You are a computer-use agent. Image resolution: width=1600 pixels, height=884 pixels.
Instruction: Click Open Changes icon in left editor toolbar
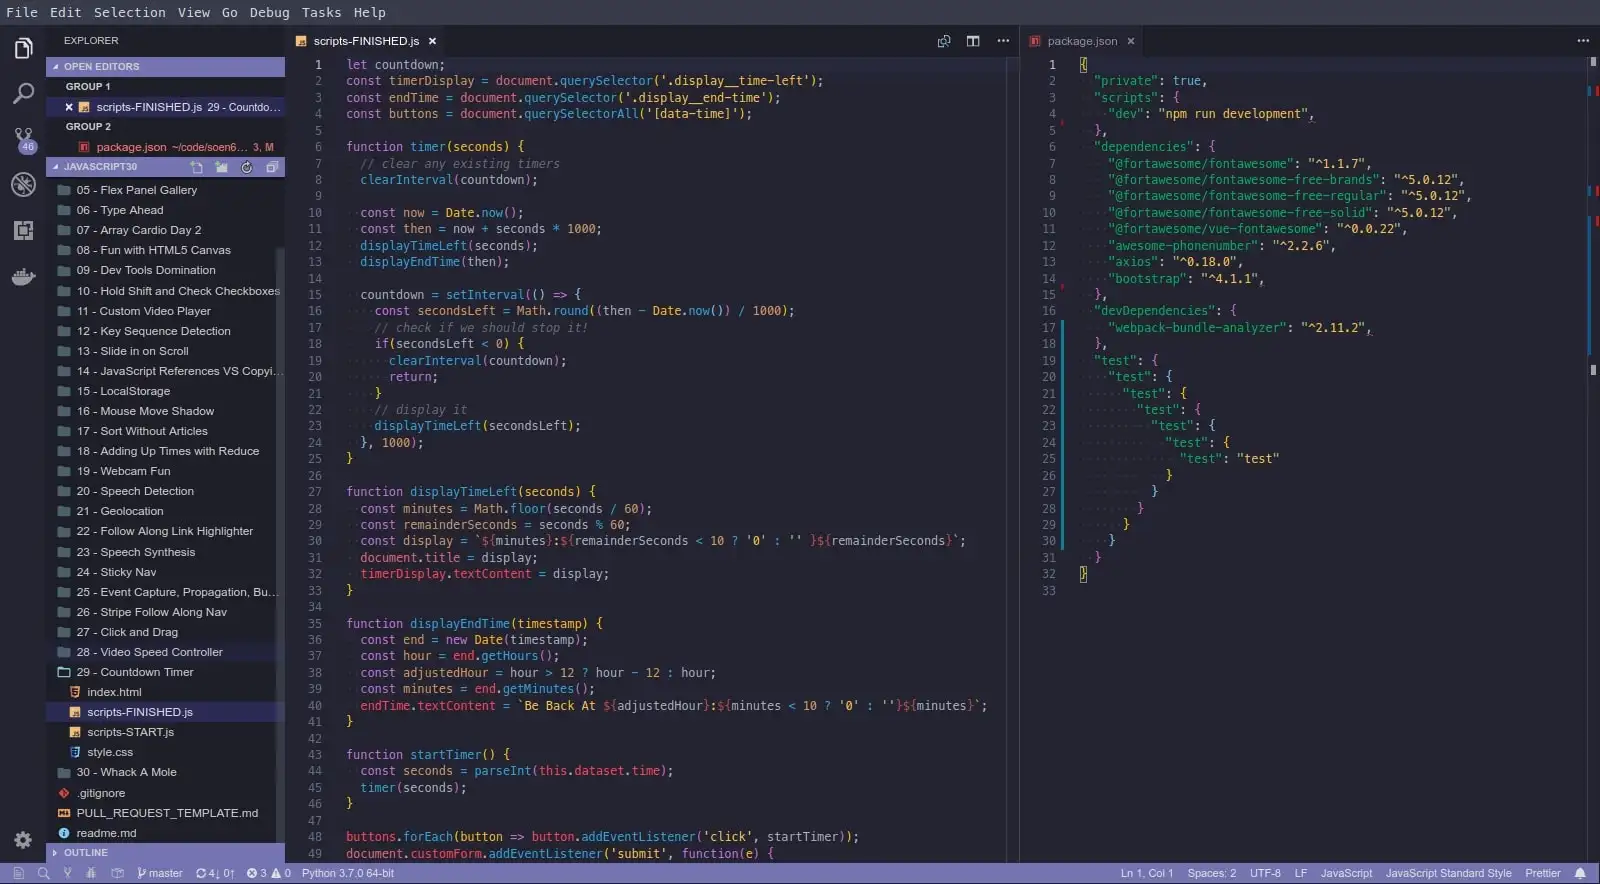click(x=944, y=41)
